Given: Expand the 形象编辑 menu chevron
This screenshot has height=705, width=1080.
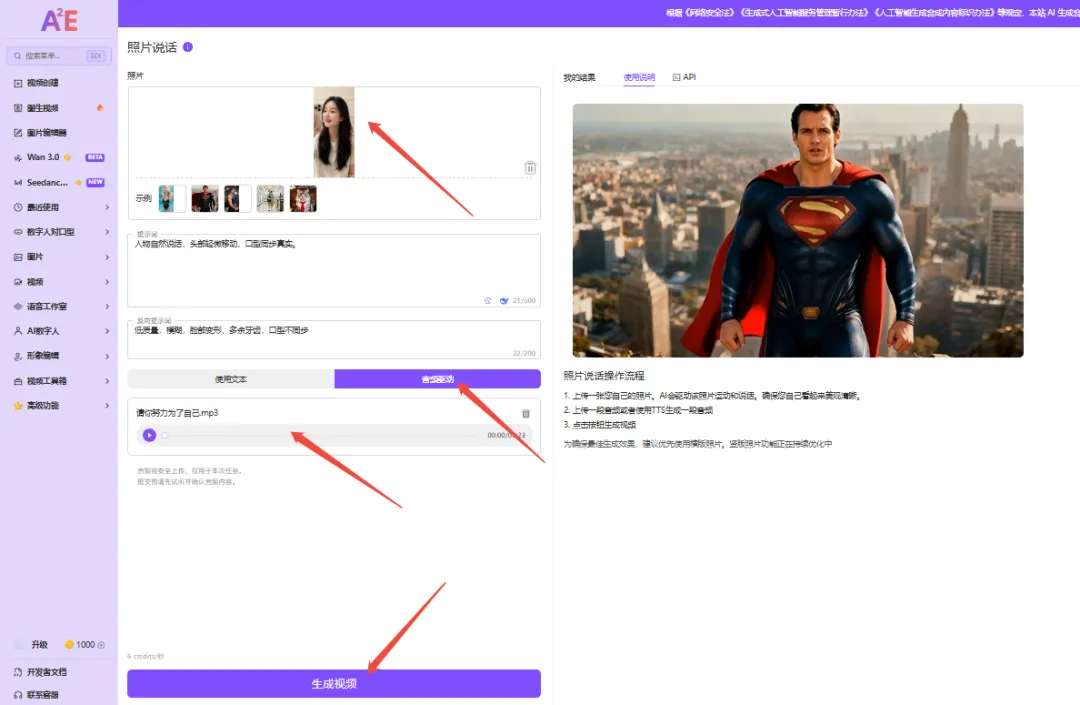Looking at the screenshot, I should [x=107, y=356].
